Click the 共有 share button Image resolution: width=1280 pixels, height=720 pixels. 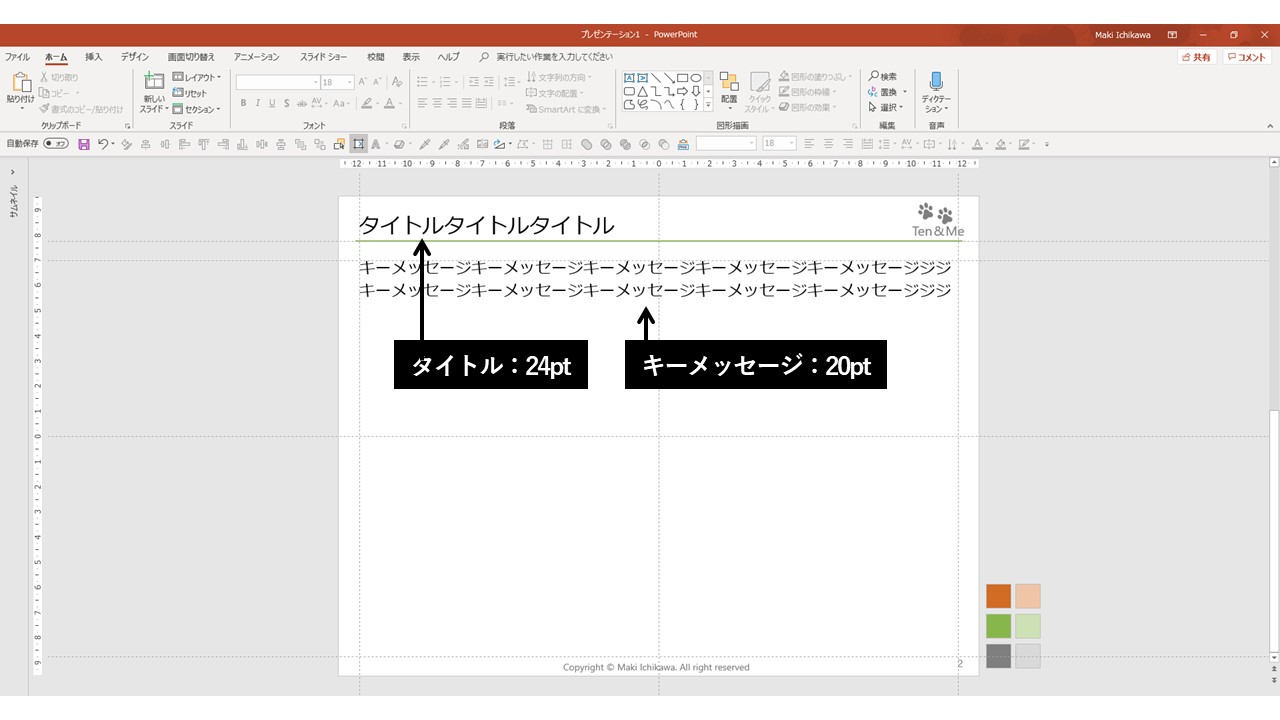click(x=1196, y=57)
